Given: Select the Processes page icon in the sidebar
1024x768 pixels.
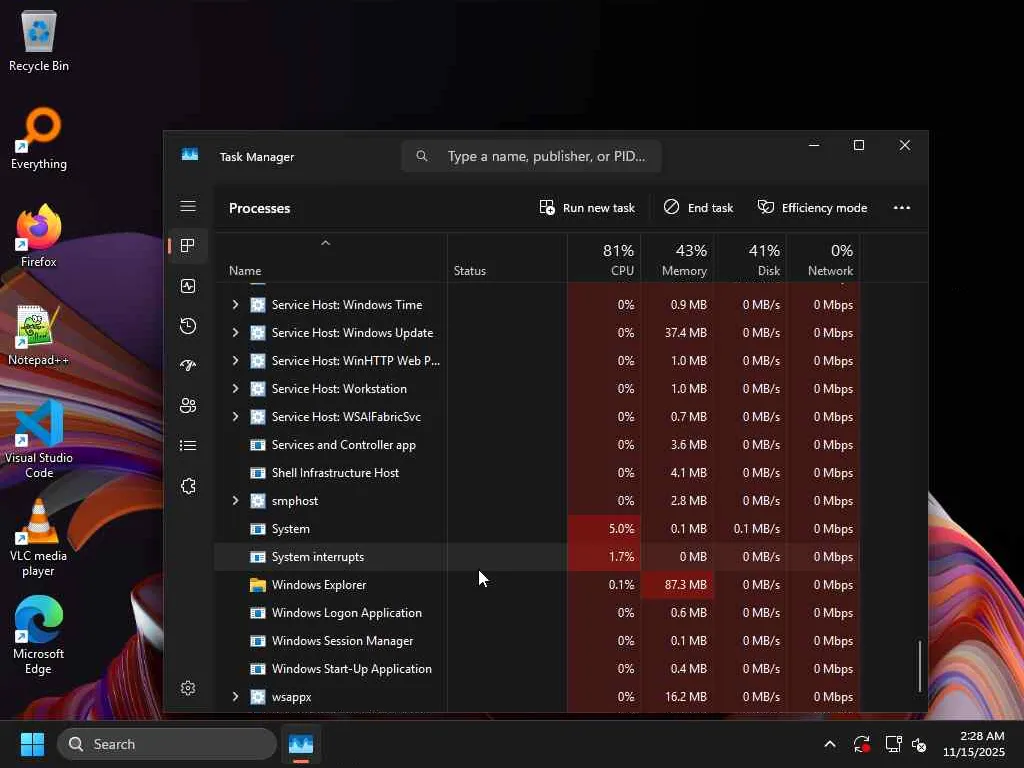Looking at the screenshot, I should pyautogui.click(x=188, y=246).
